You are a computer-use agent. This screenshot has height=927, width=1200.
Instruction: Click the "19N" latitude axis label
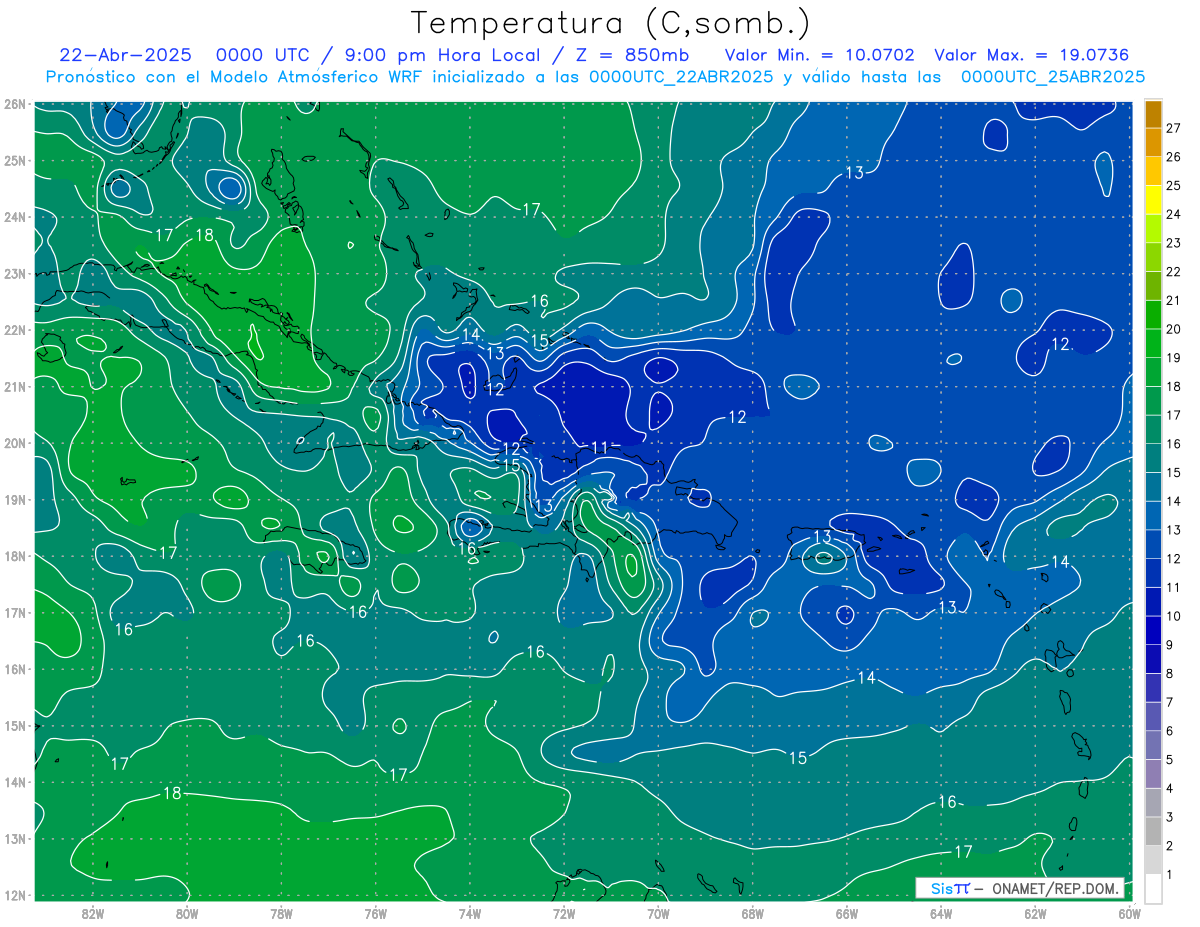click(15, 500)
